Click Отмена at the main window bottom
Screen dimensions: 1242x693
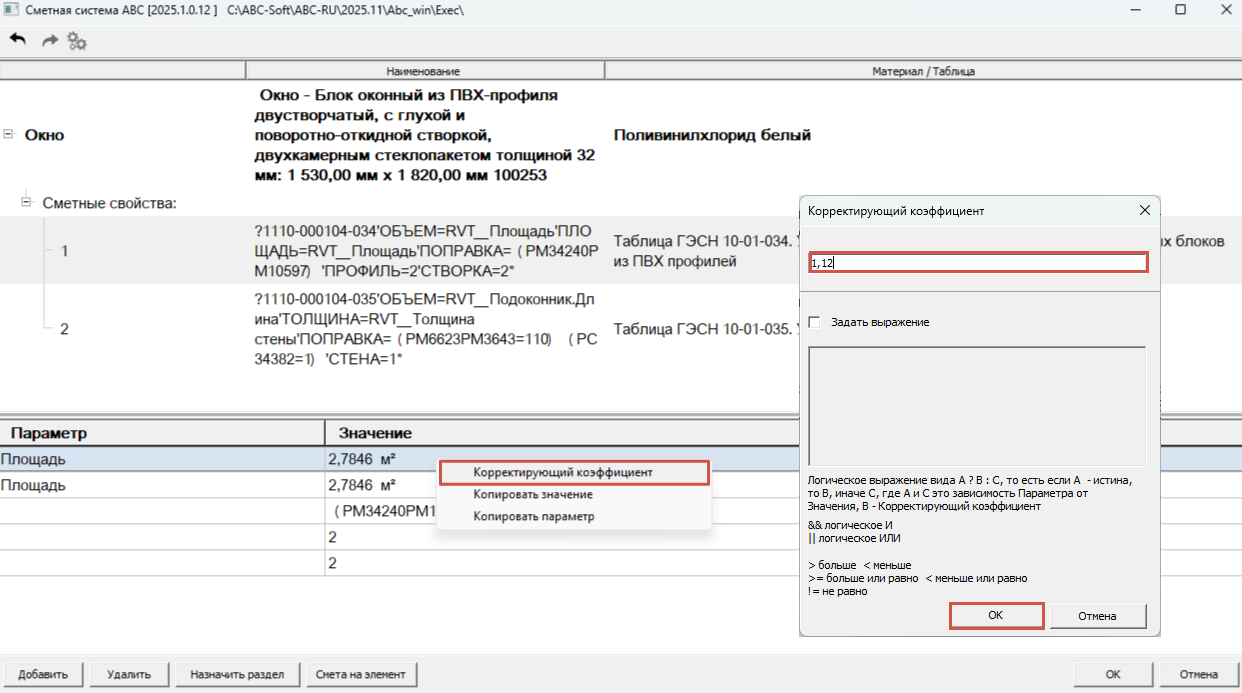point(1198,674)
